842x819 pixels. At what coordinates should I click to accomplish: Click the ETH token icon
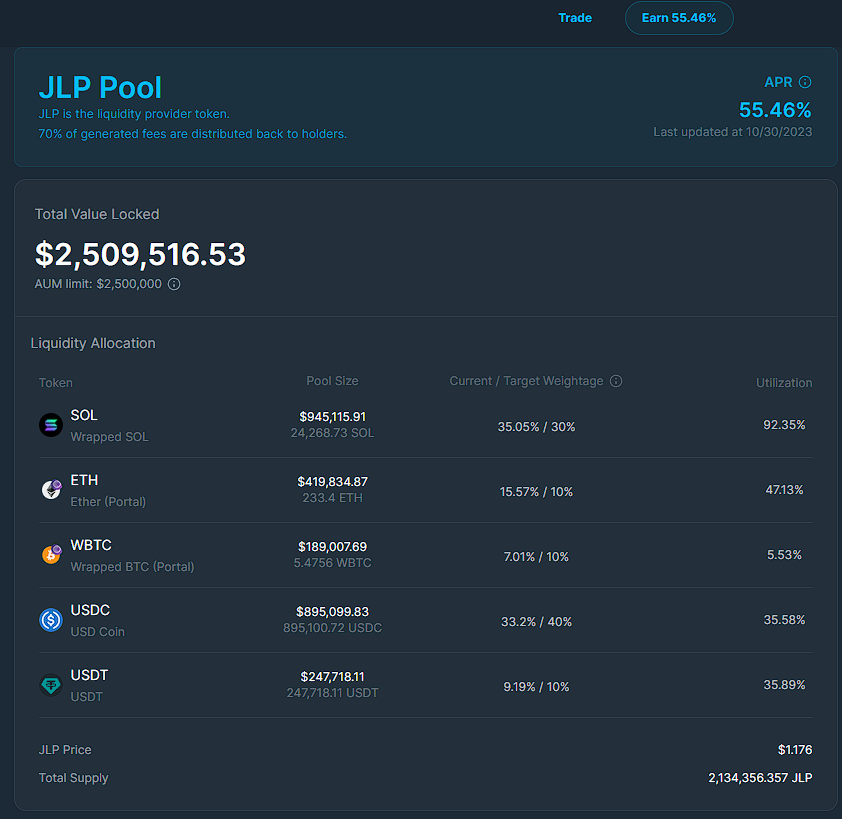pos(51,490)
